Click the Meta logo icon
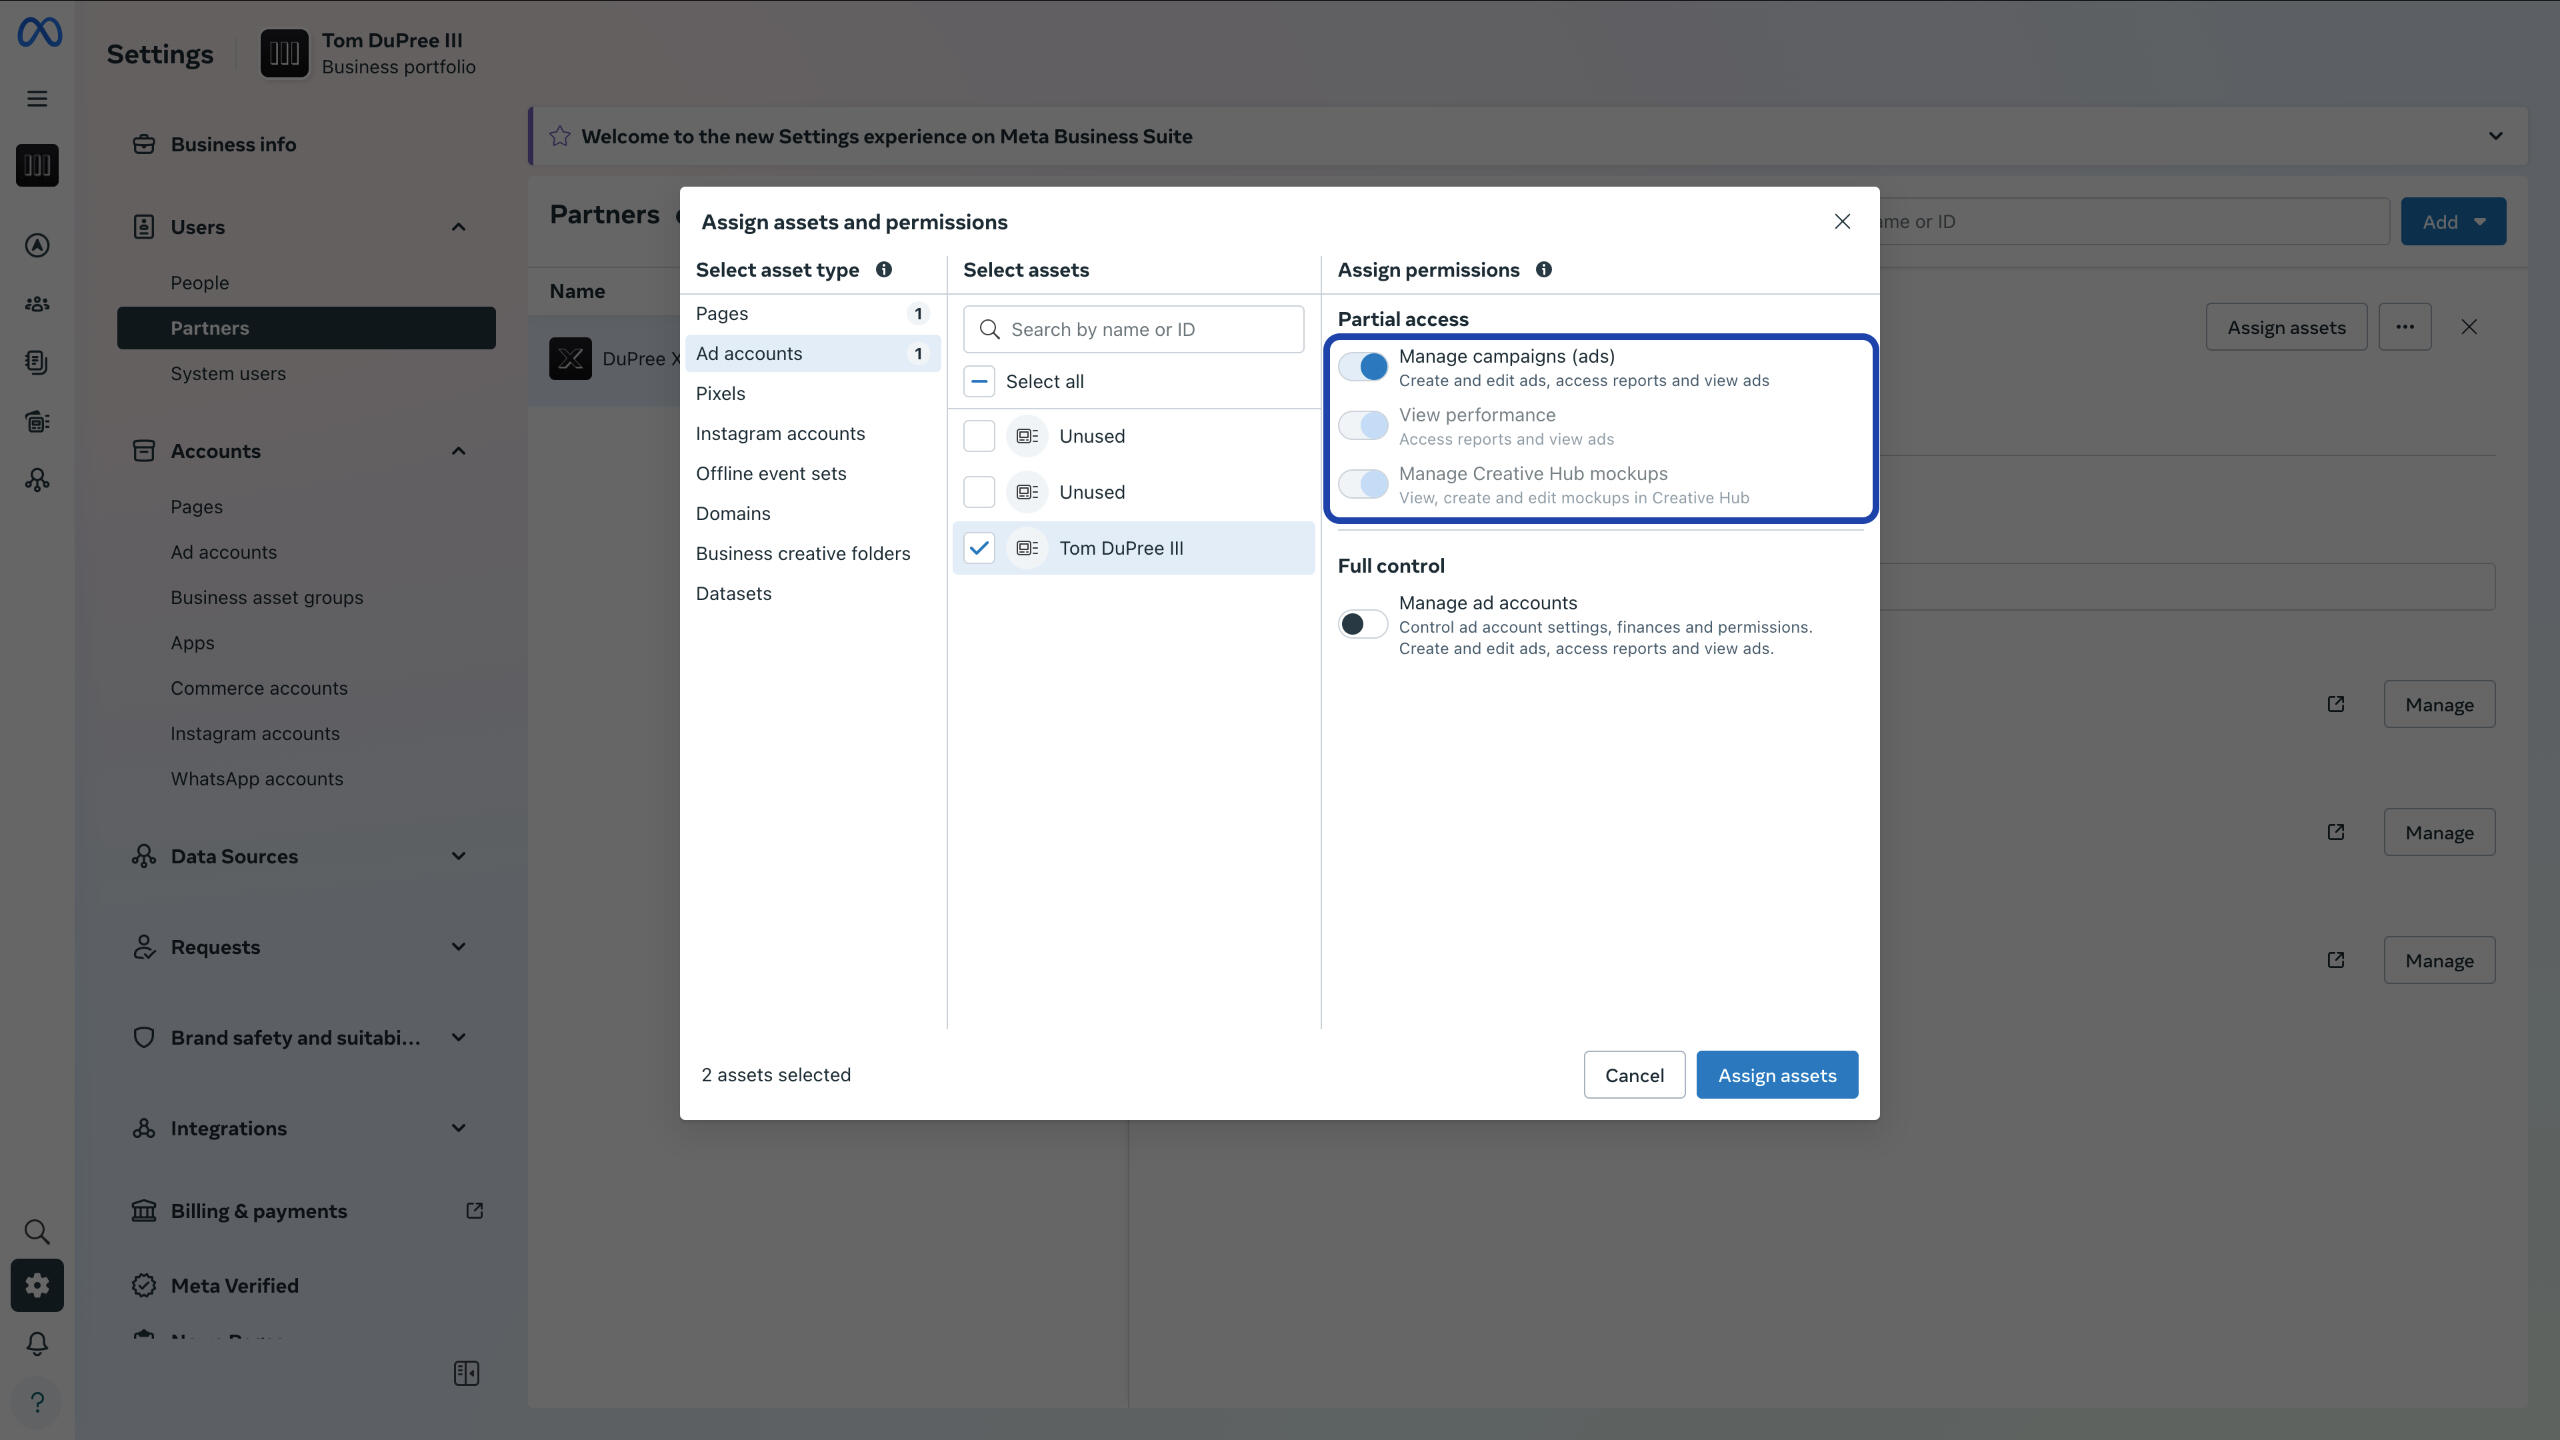Viewport: 2560px width, 1440px height. (x=39, y=33)
